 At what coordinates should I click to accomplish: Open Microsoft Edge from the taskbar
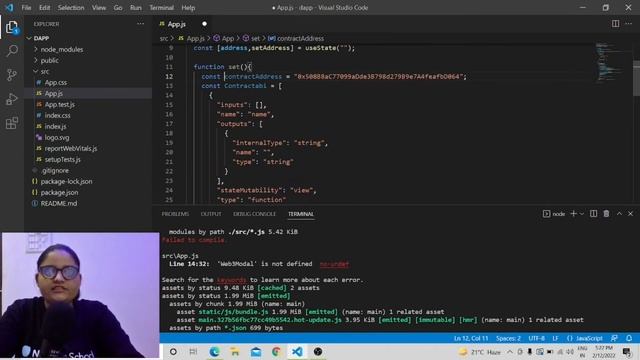214,352
